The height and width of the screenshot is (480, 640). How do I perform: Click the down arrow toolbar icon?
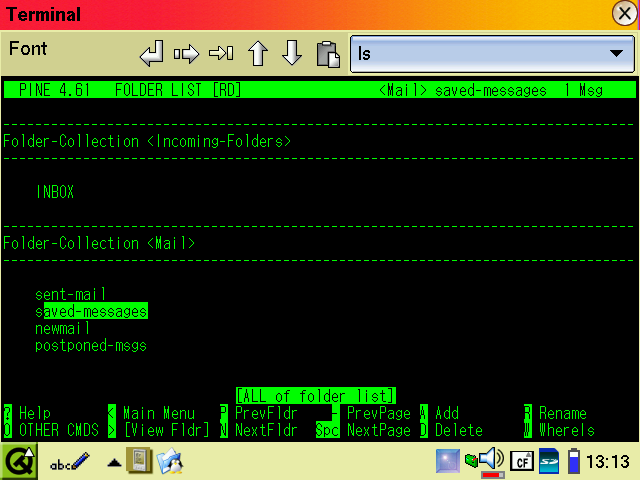pyautogui.click(x=292, y=53)
